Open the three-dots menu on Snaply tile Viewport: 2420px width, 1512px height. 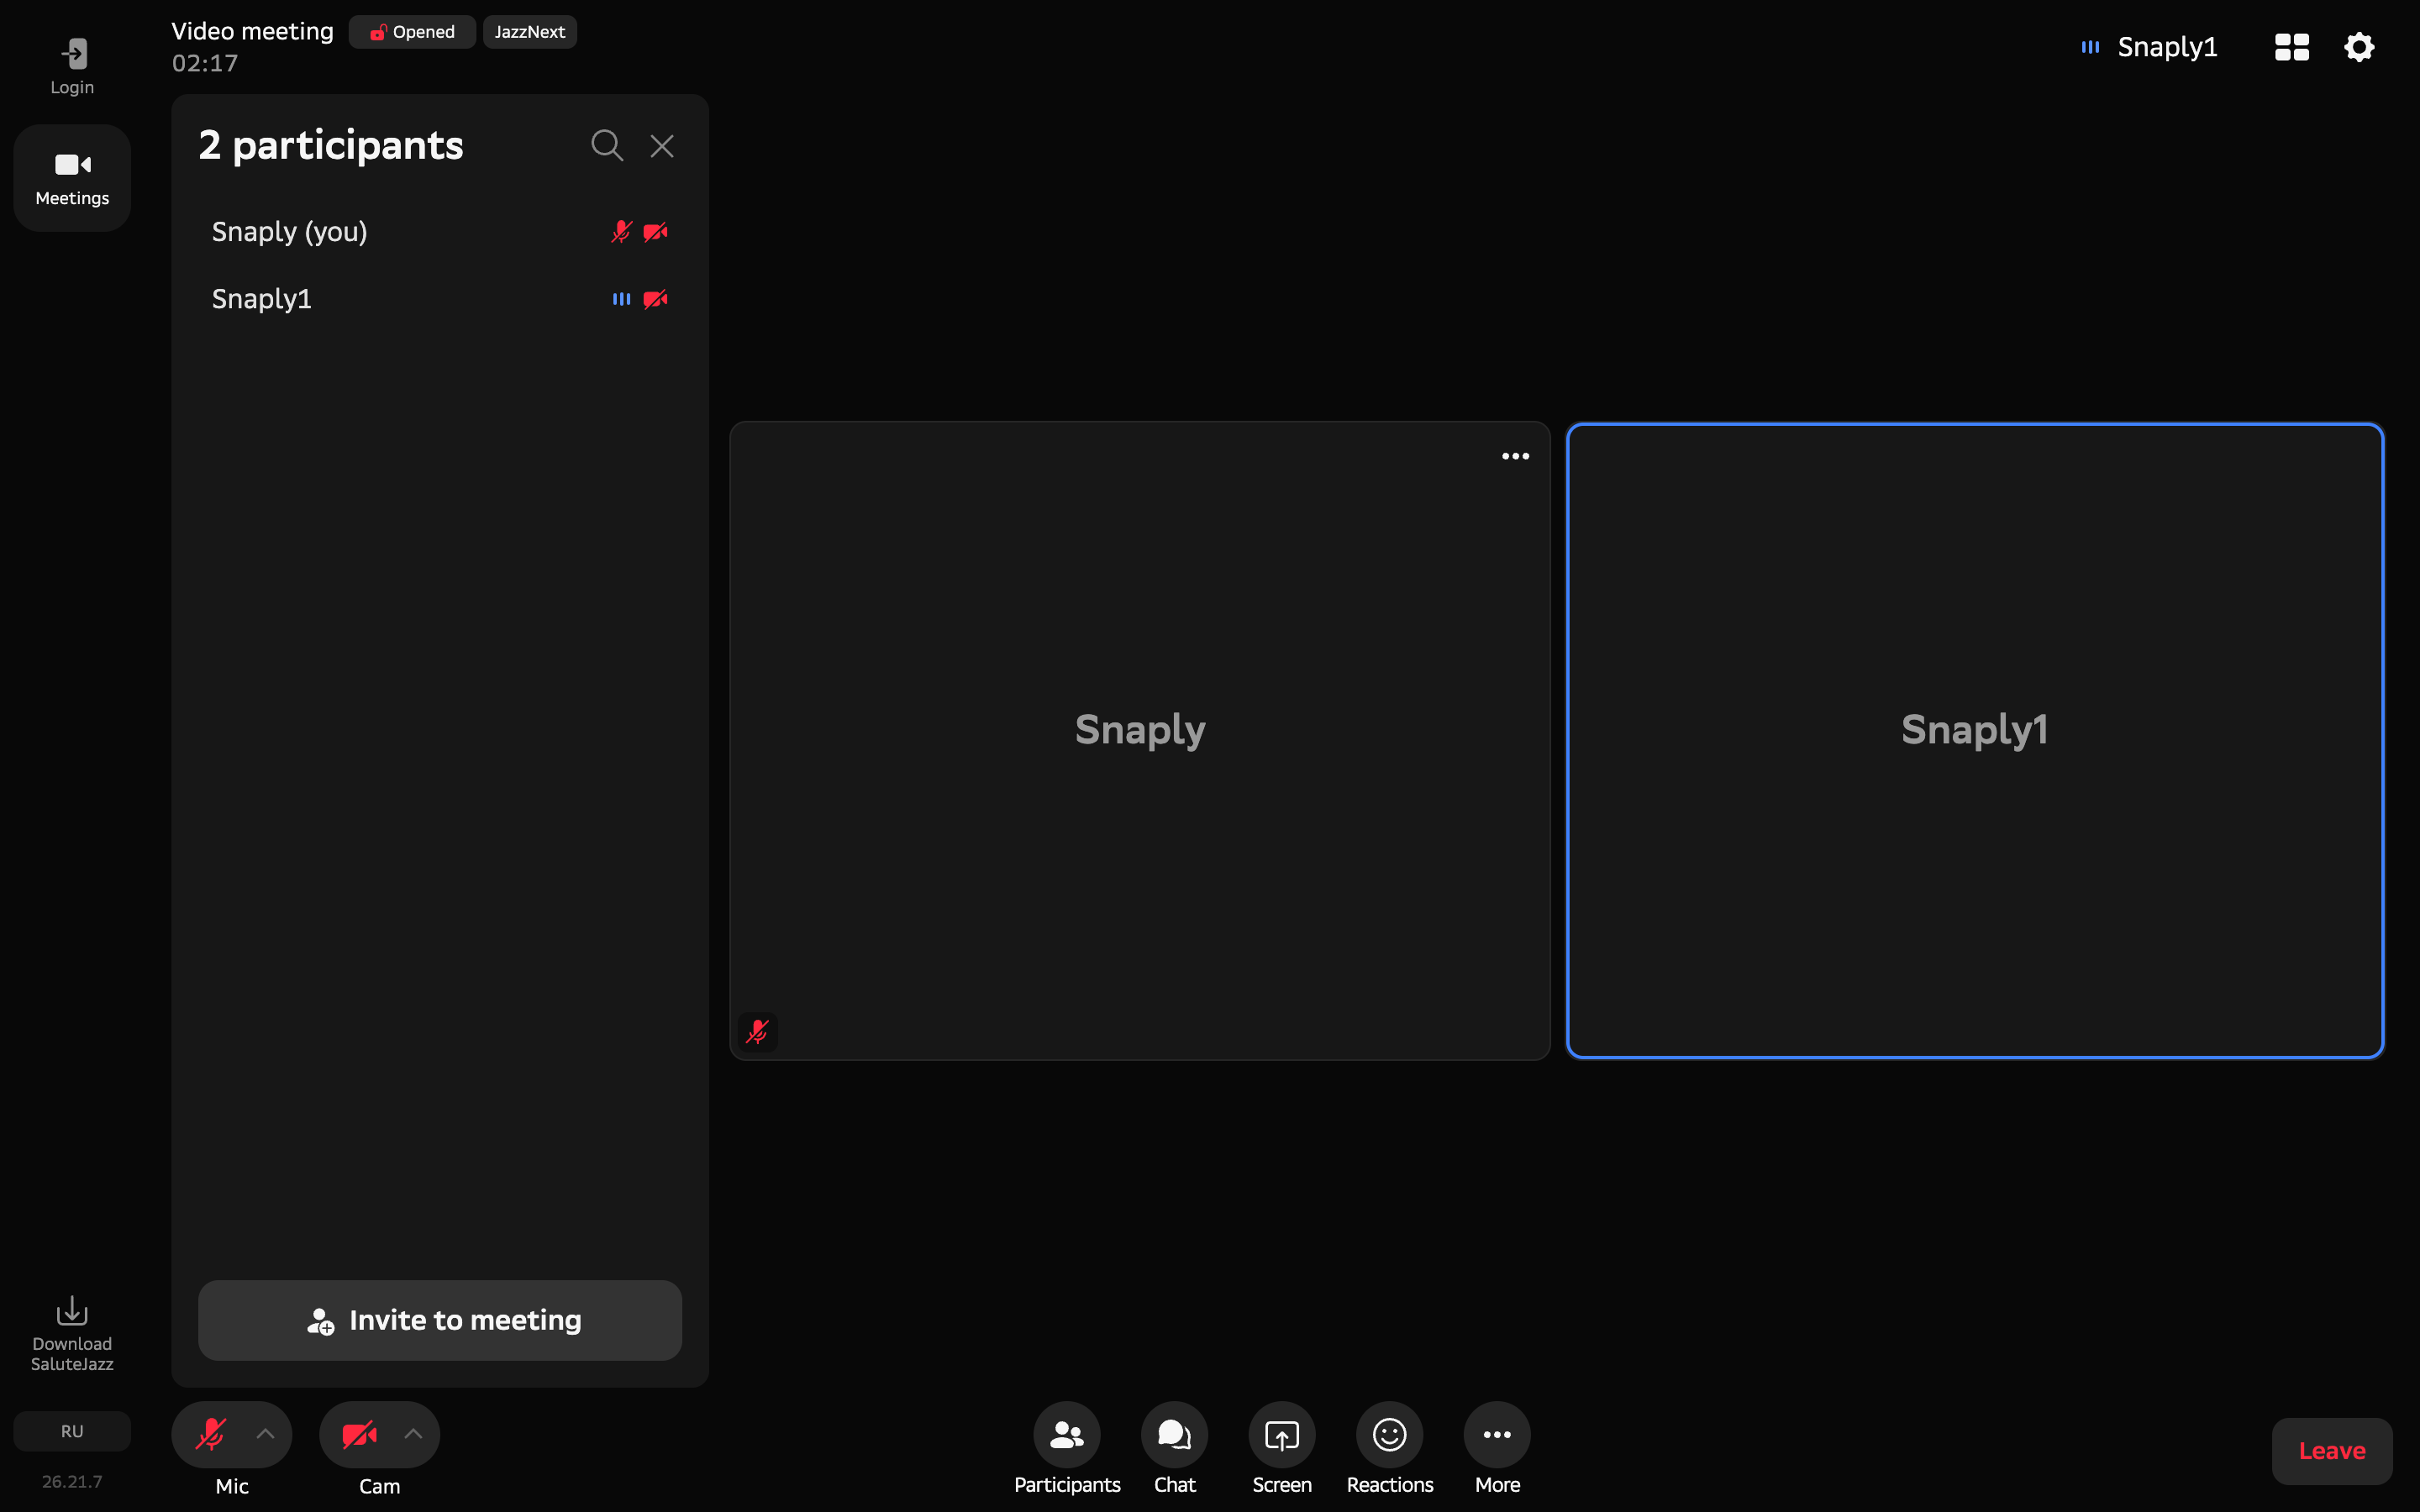(x=1515, y=456)
